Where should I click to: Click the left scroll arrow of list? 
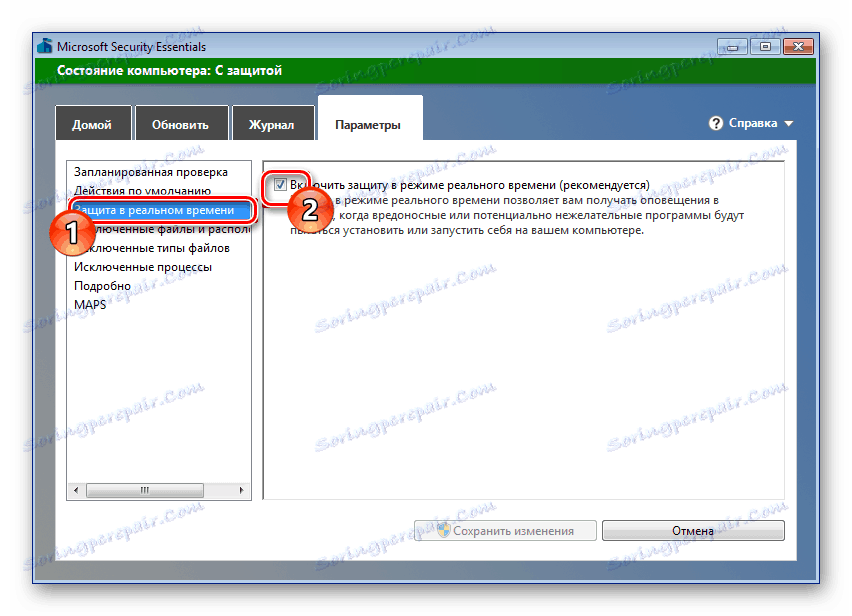point(76,490)
